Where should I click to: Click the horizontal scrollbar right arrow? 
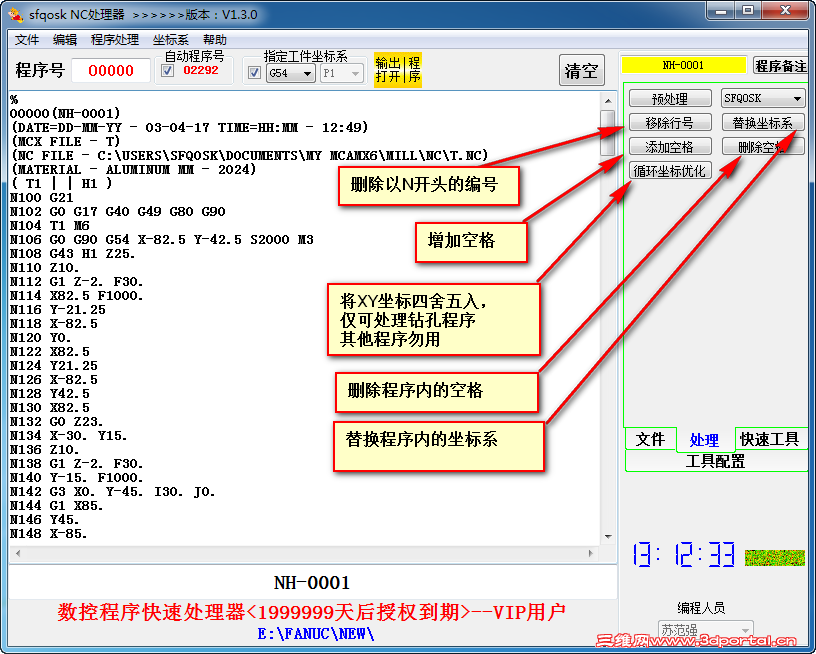coord(591,554)
